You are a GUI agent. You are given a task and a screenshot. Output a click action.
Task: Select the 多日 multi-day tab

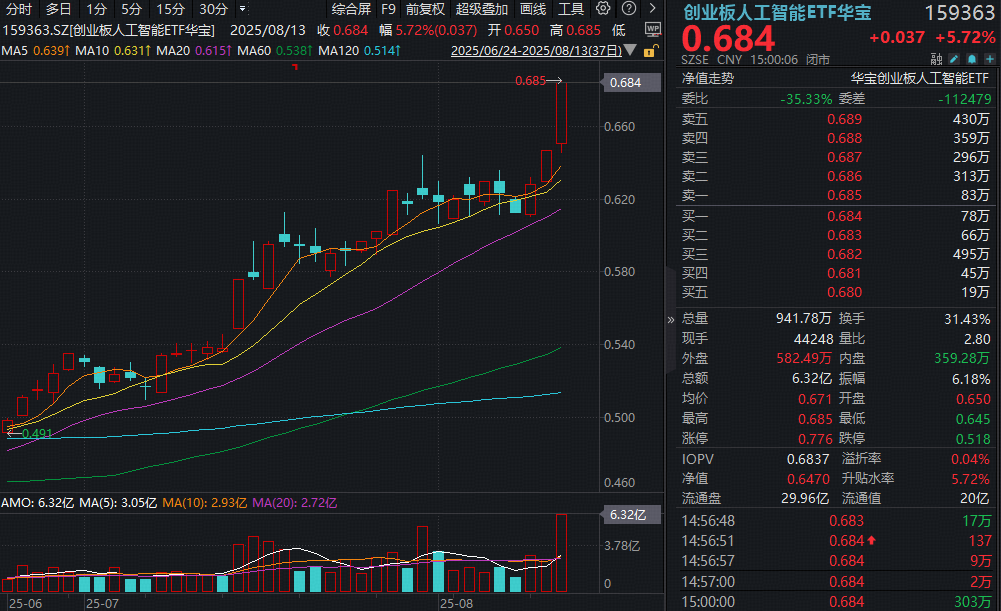tap(58, 9)
